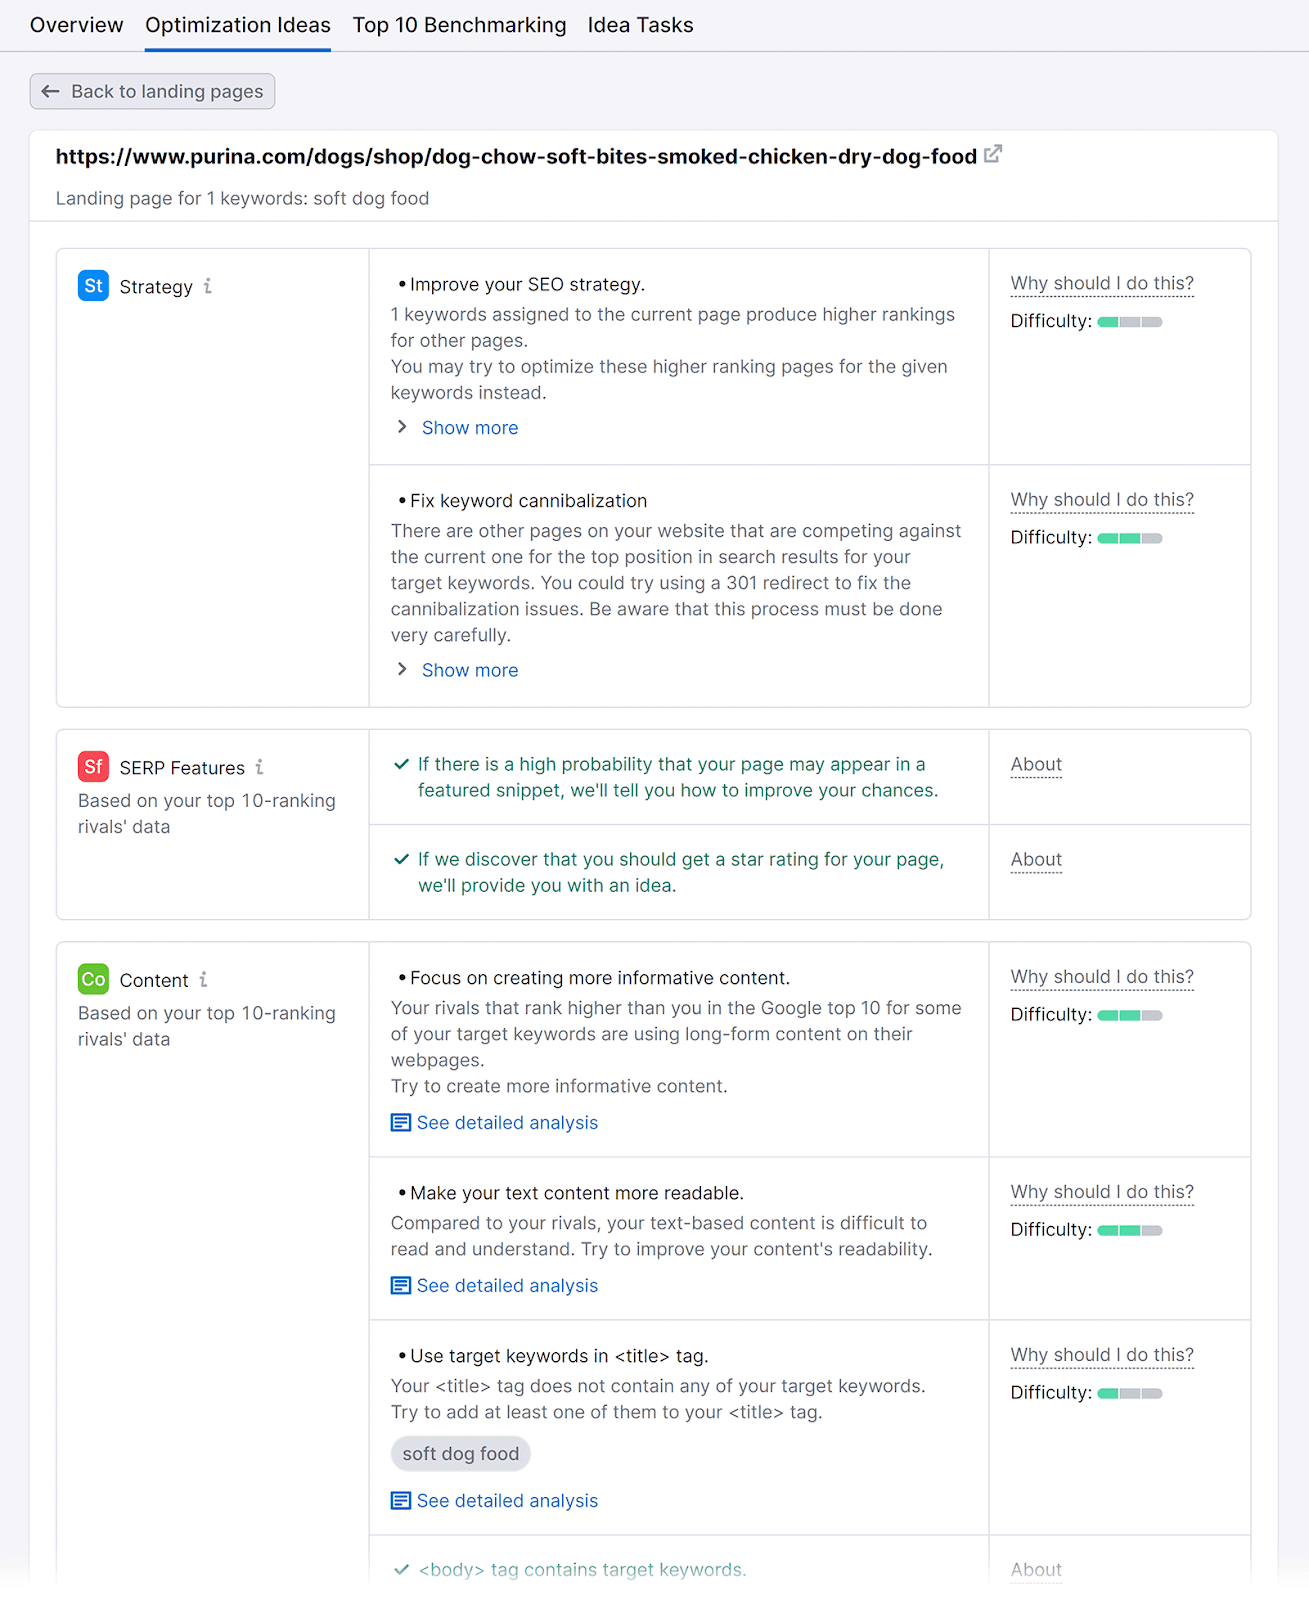Switch to the Overview tab
1309x1600 pixels.
click(76, 25)
